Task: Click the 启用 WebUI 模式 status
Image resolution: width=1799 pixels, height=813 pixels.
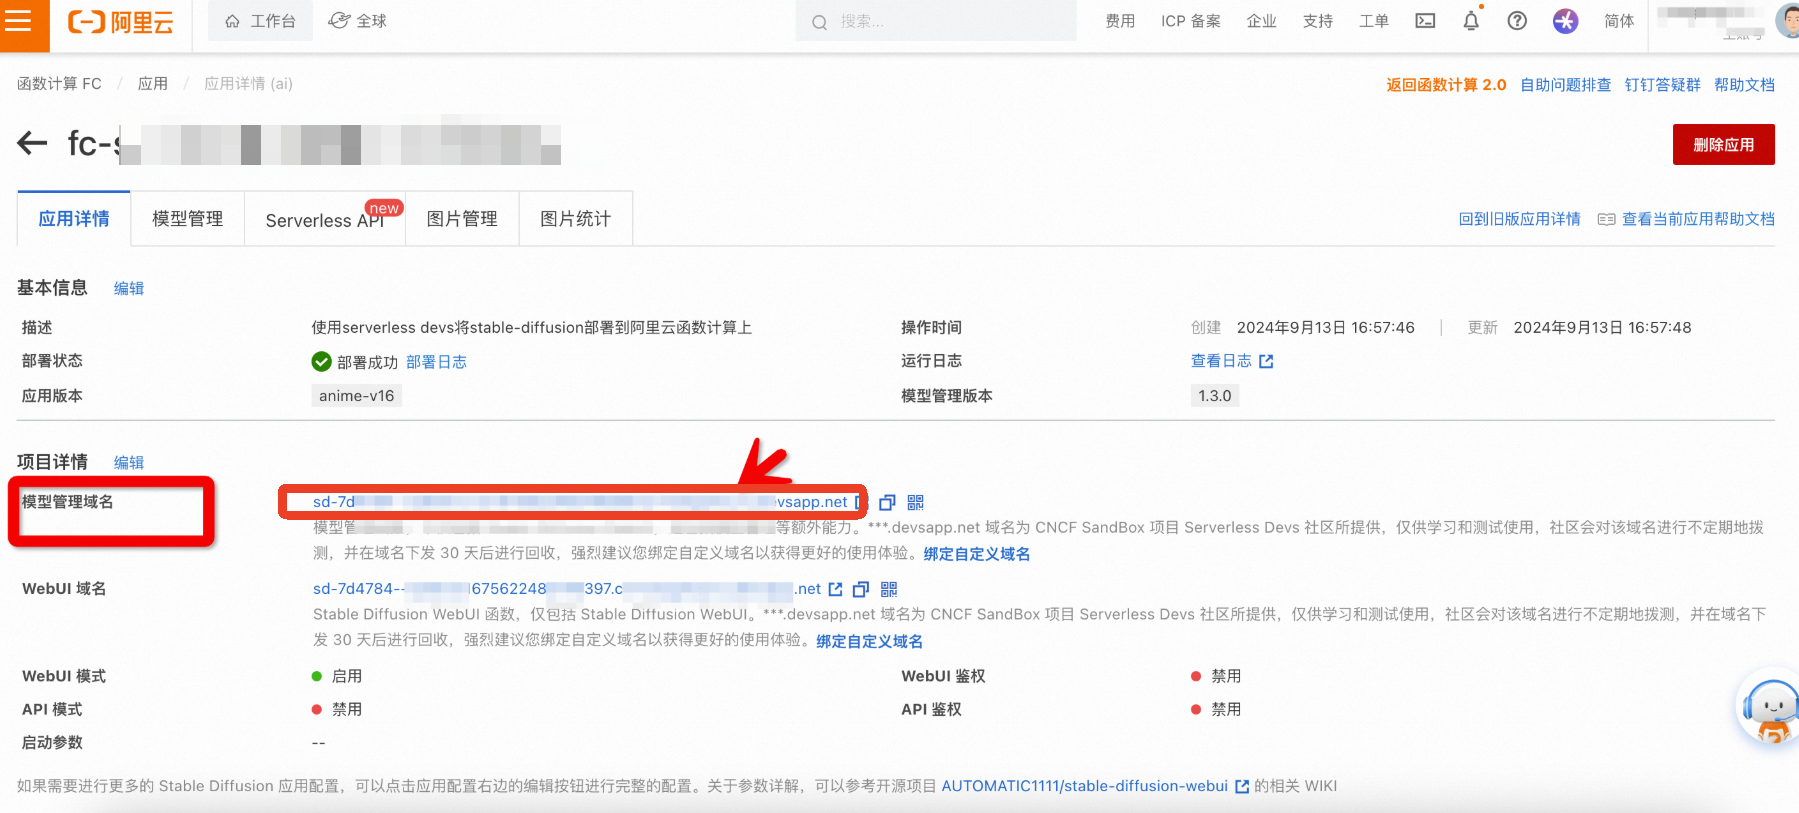Action: (x=346, y=676)
